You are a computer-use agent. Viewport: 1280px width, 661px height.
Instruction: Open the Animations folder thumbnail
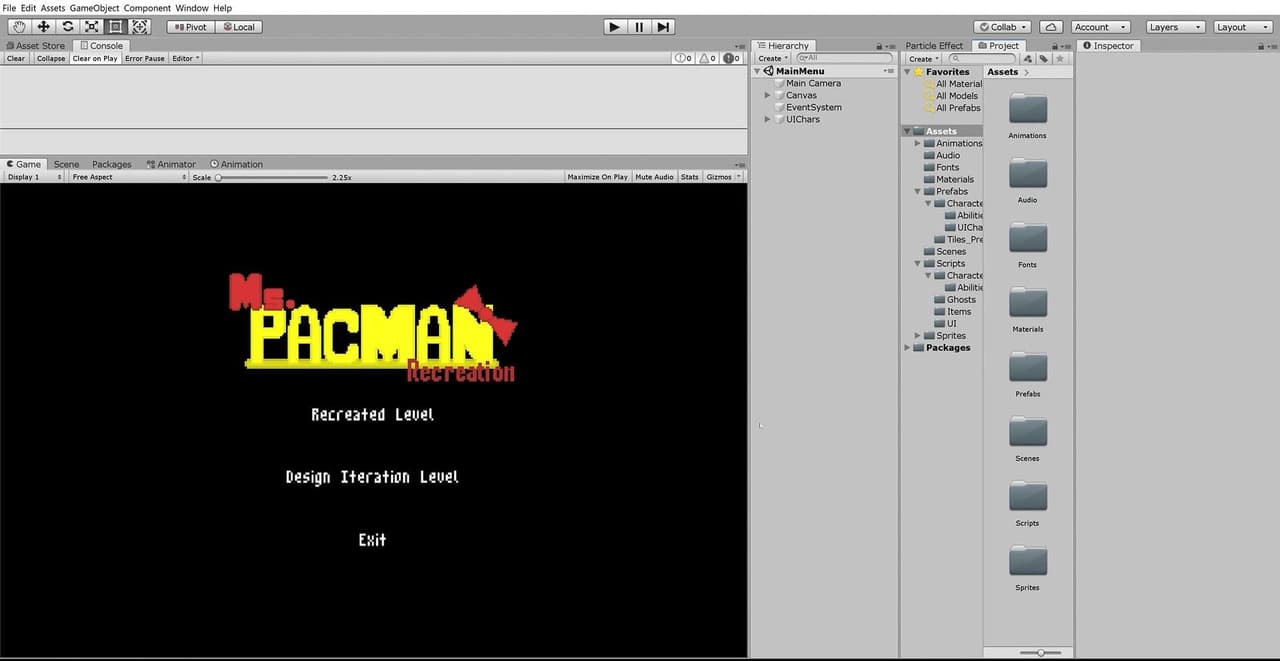(x=1028, y=109)
